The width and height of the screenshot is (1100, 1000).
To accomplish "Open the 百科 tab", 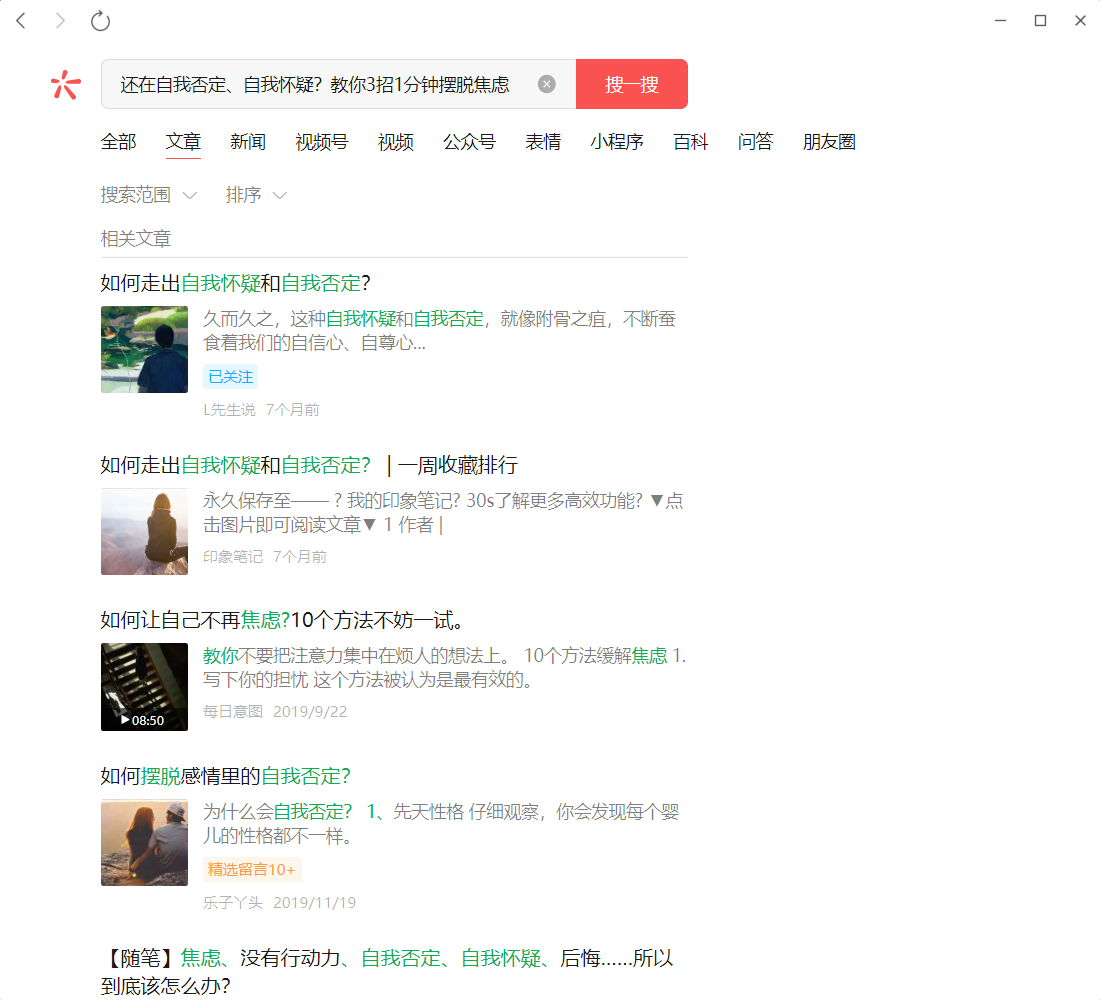I will (x=690, y=142).
